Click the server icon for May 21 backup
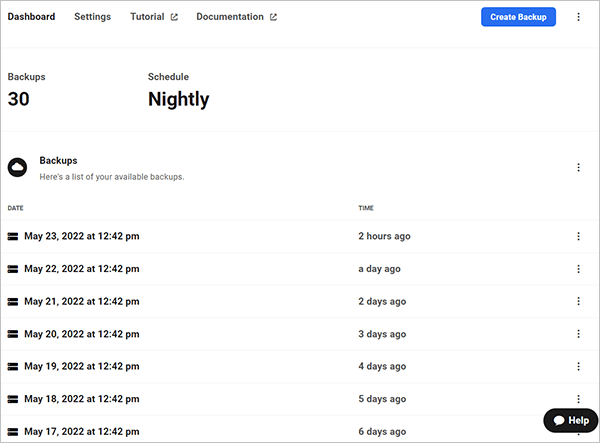The height and width of the screenshot is (443, 600). (x=13, y=301)
